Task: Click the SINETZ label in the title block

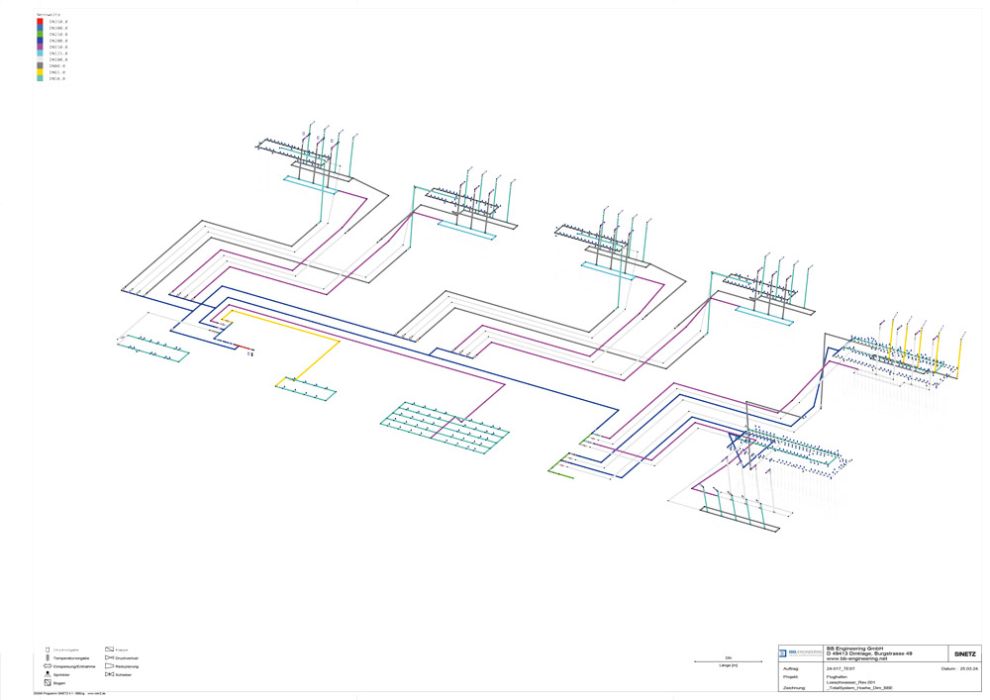Action: click(x=956, y=653)
